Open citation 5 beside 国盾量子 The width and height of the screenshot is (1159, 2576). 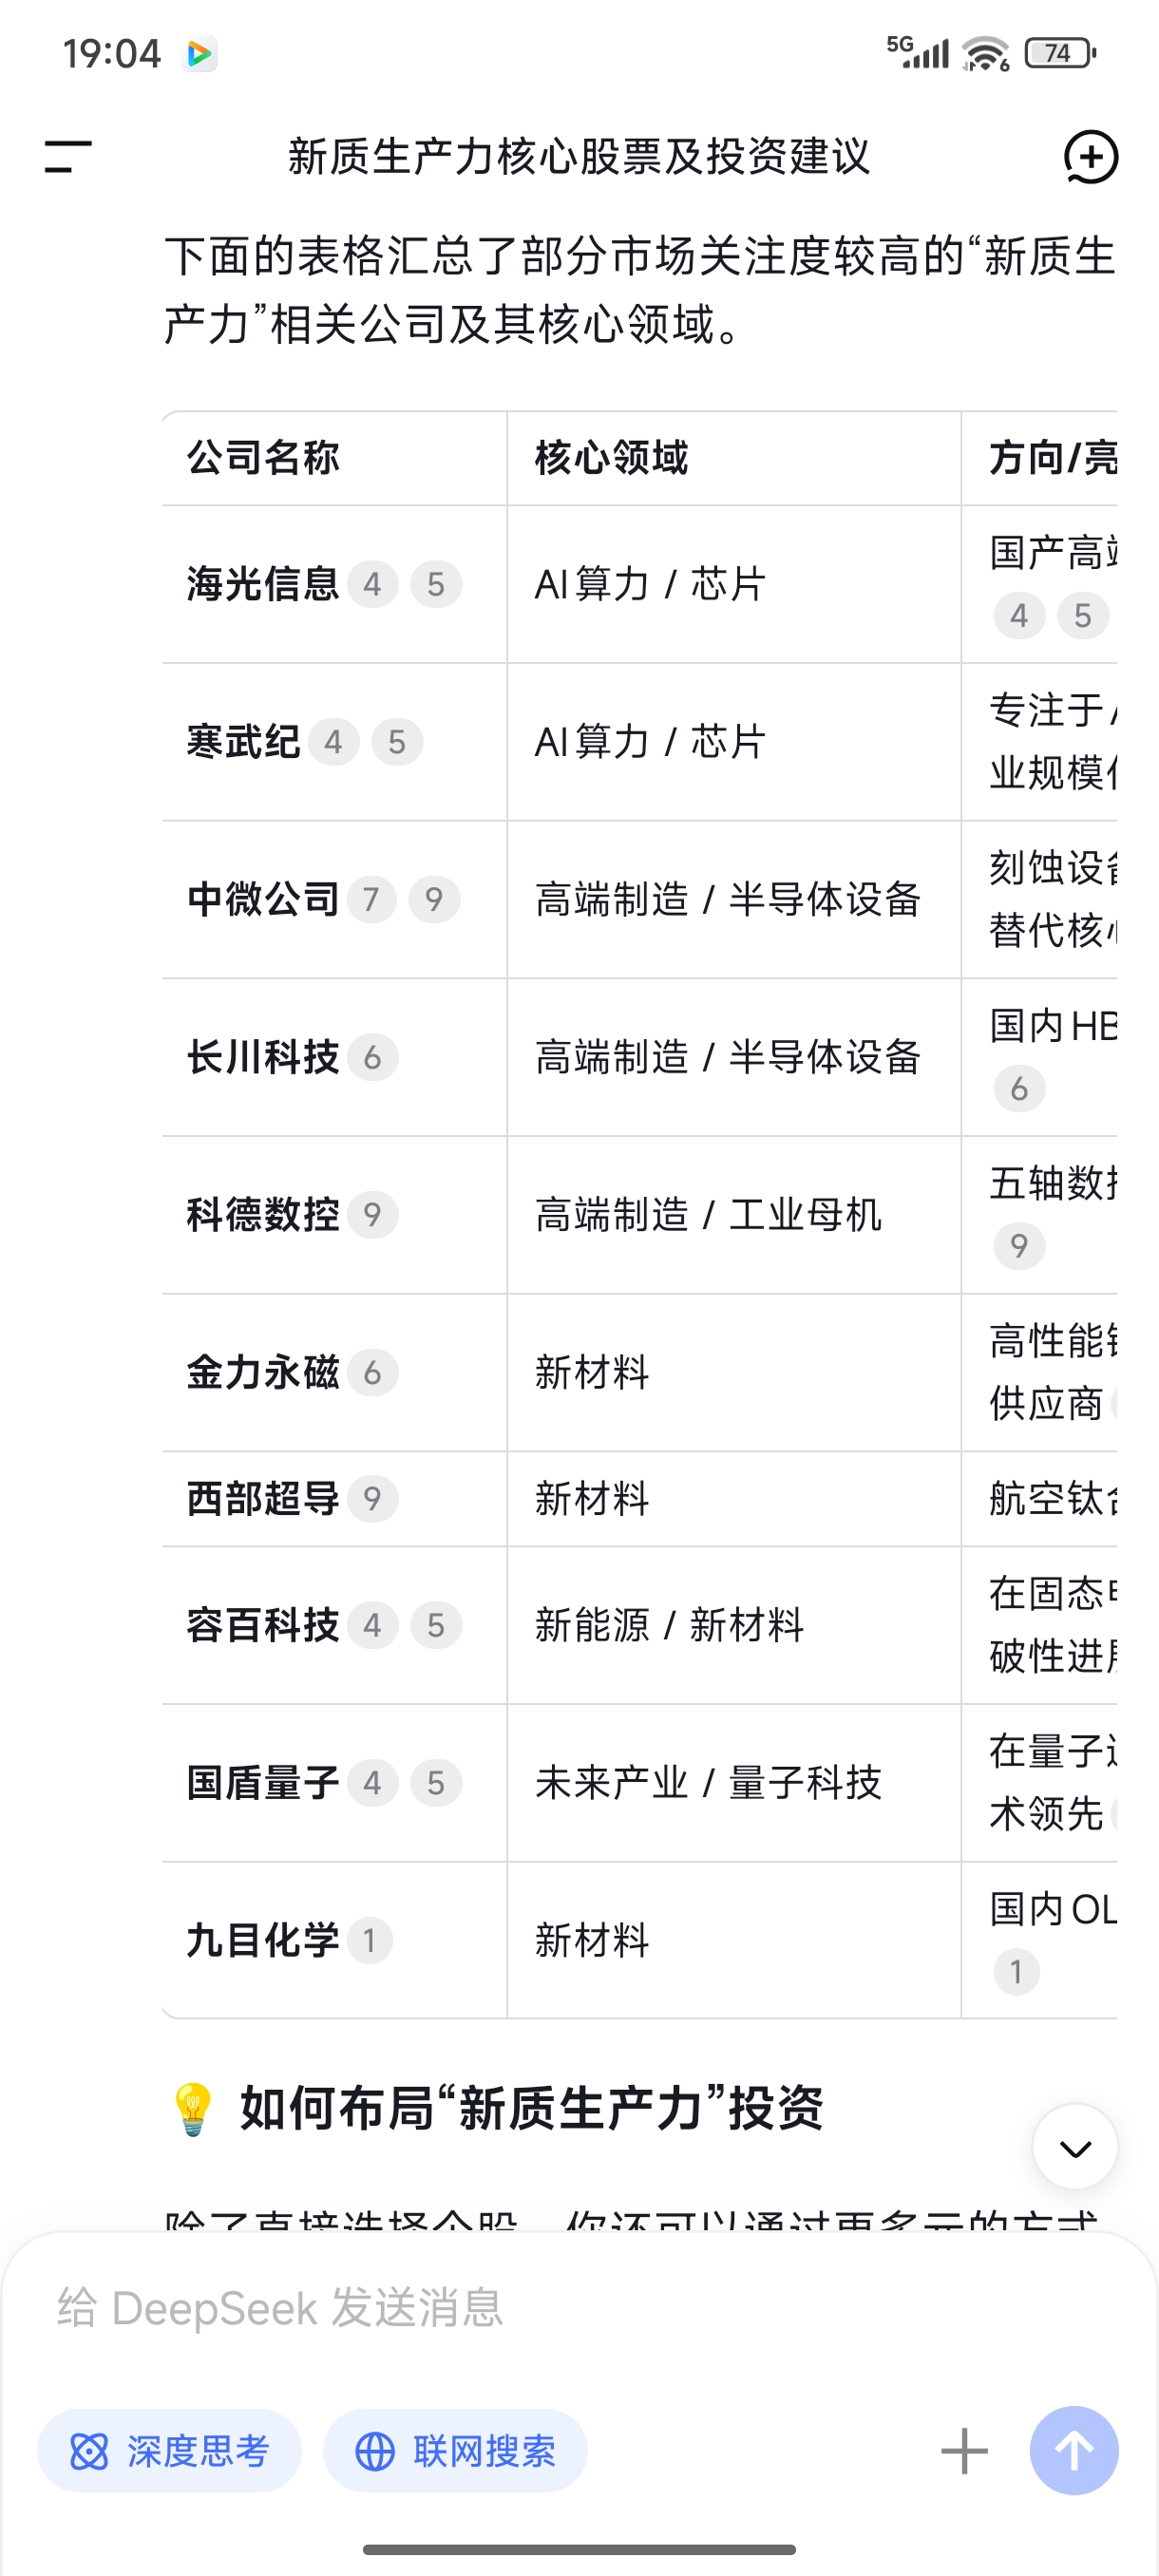pyautogui.click(x=436, y=1782)
